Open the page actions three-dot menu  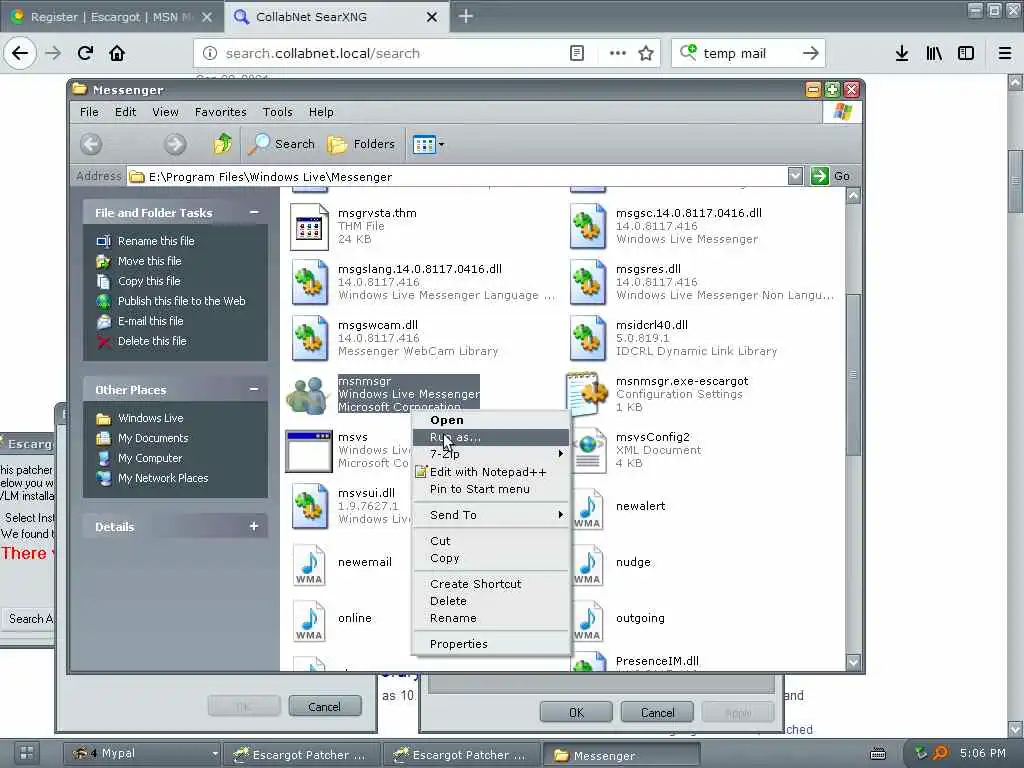617,53
